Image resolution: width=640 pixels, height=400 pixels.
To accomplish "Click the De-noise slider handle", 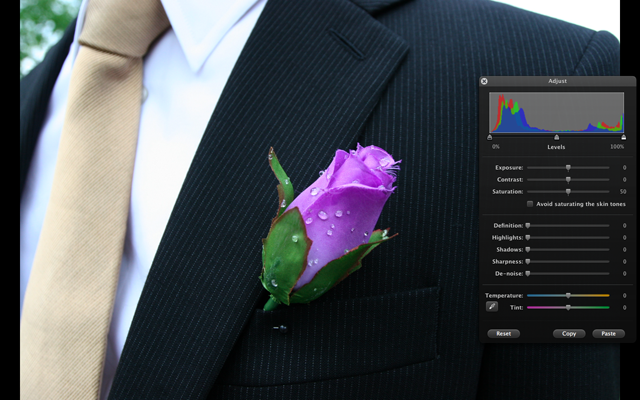I will (x=528, y=273).
